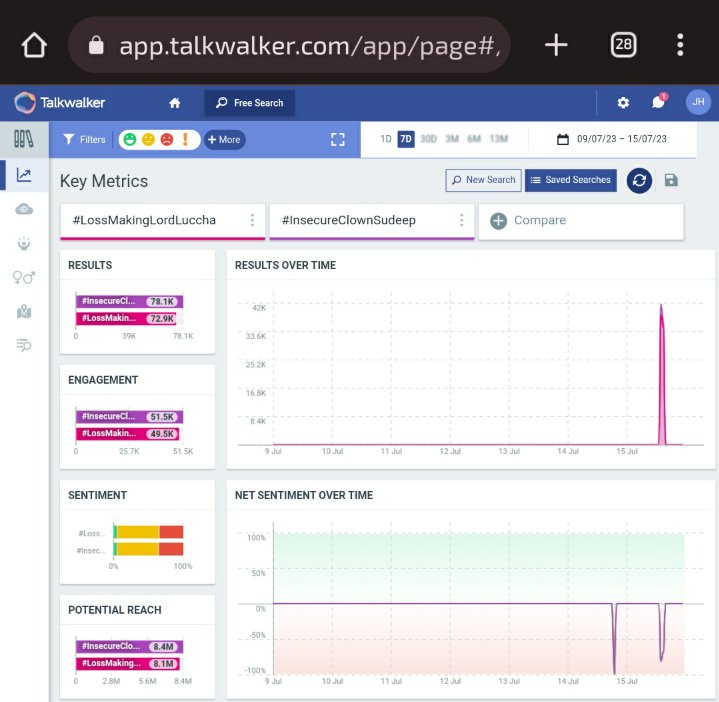The width and height of the screenshot is (719, 702).
Task: Click the New Search button
Action: click(x=483, y=180)
